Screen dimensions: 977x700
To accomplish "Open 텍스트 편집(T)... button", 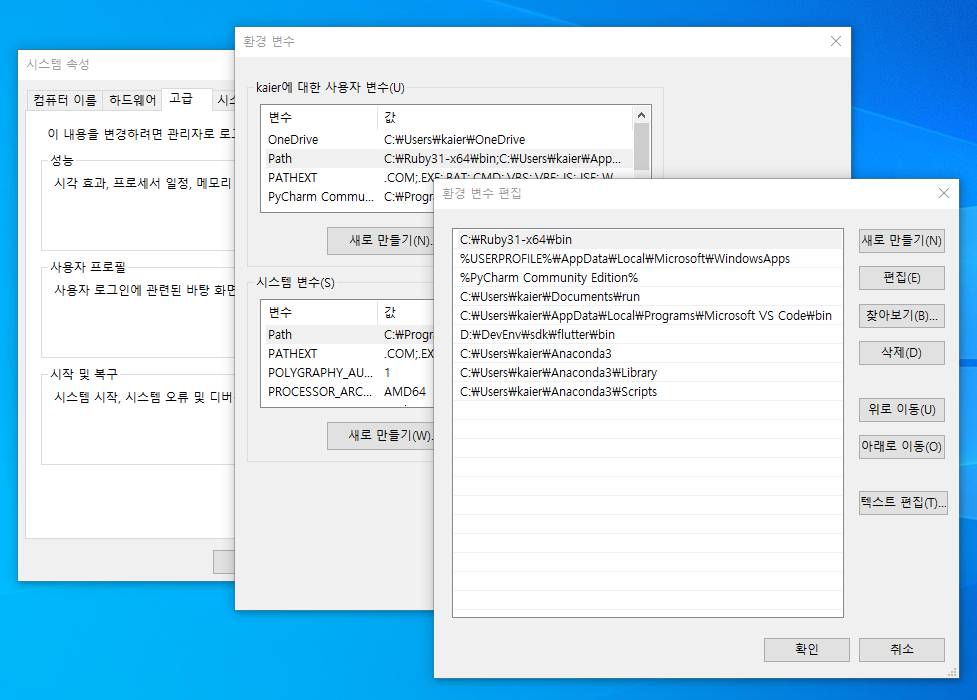I will click(901, 503).
